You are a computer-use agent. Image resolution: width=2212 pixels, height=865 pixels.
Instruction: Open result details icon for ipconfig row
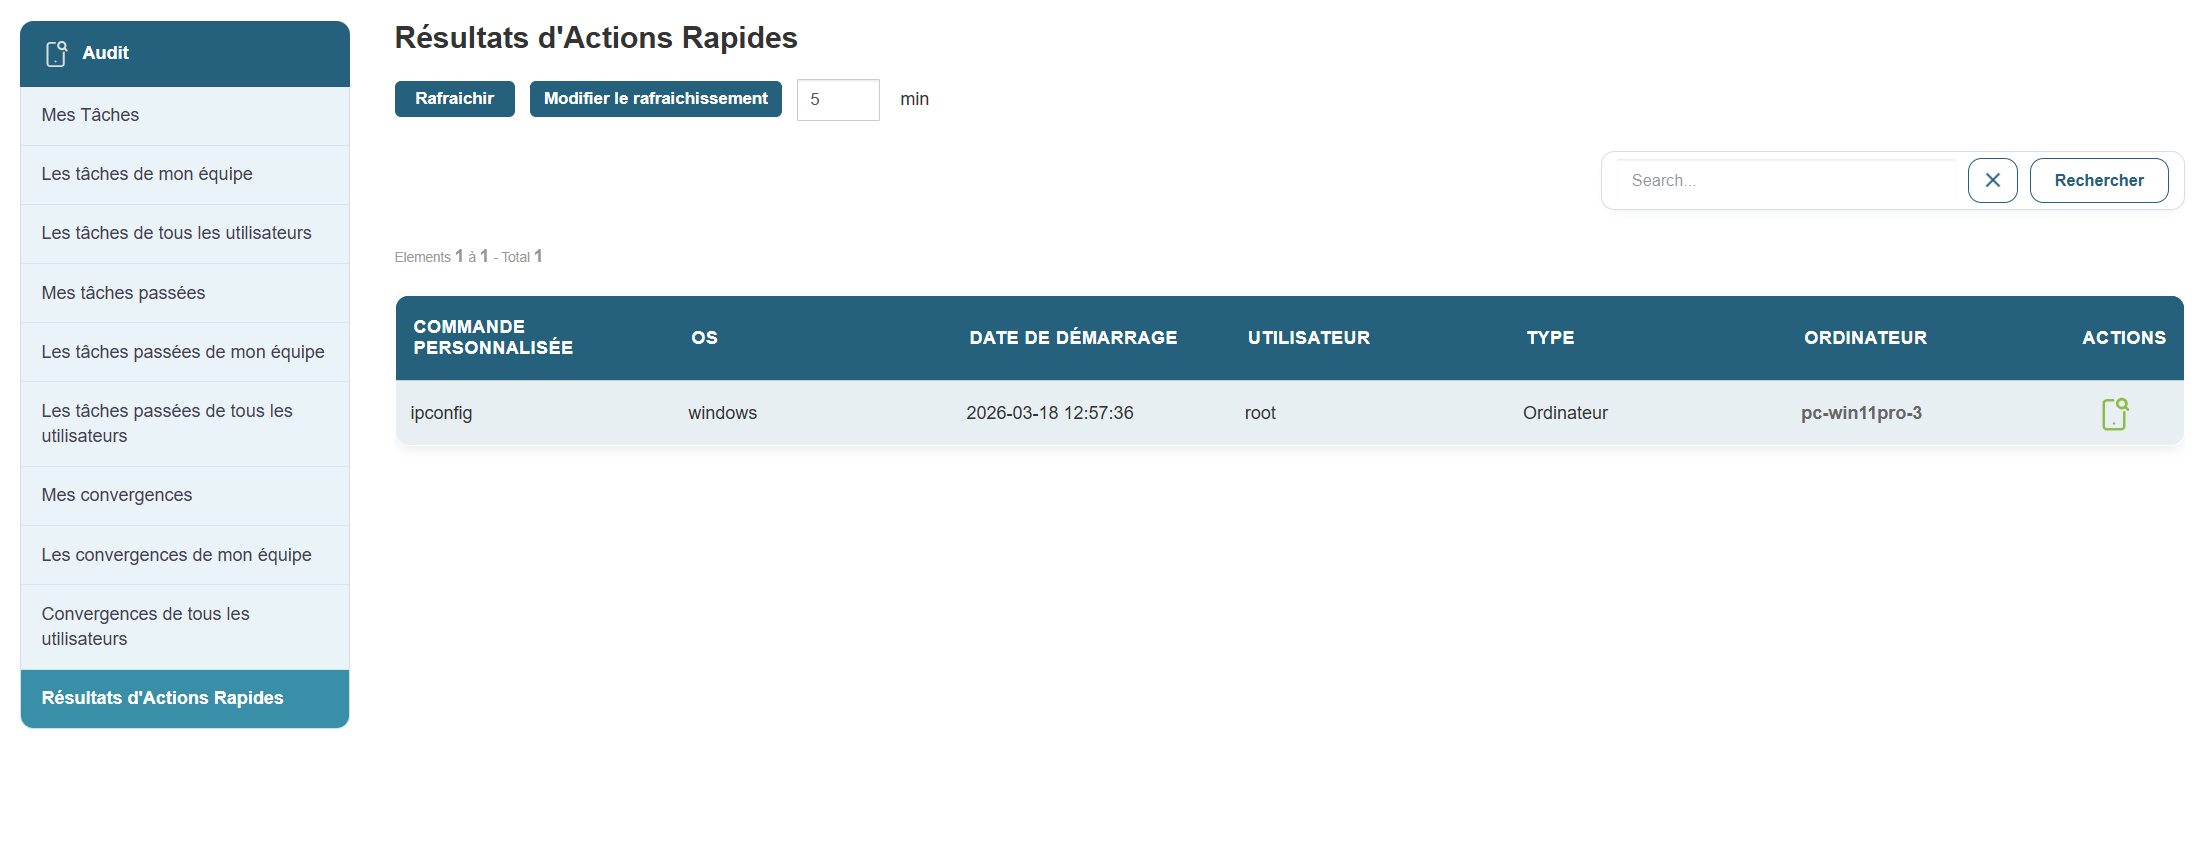[2114, 414]
